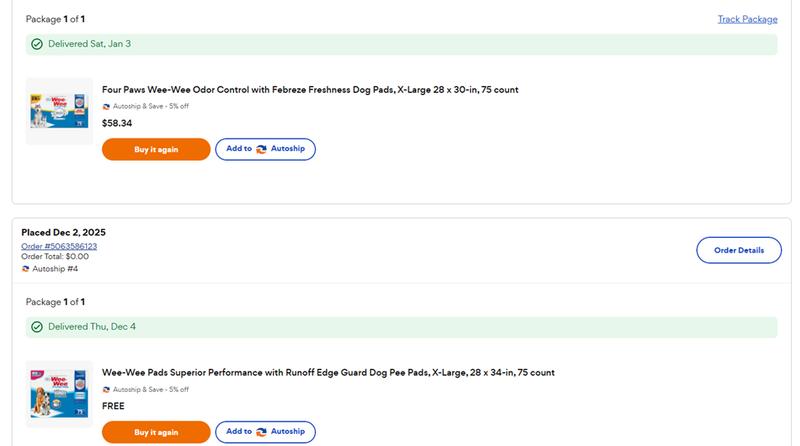Open Wee-Wee Pads Superior Performance product title

328,373
